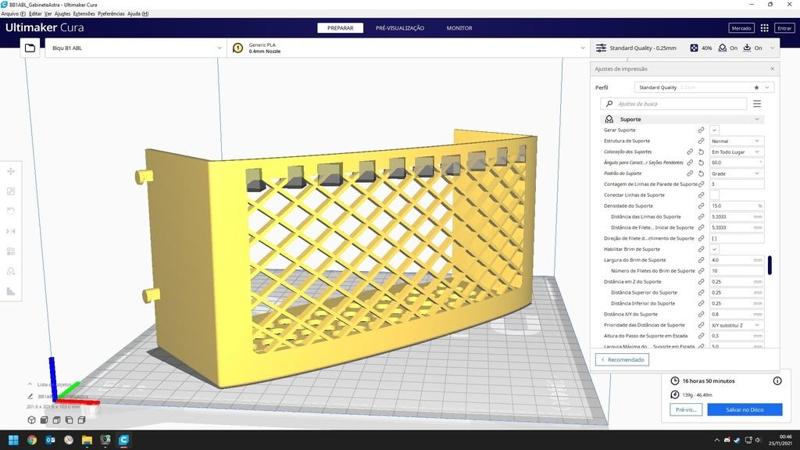Reset the Colocação dos Suportes setting
This screenshot has height=450, width=800.
(x=701, y=152)
